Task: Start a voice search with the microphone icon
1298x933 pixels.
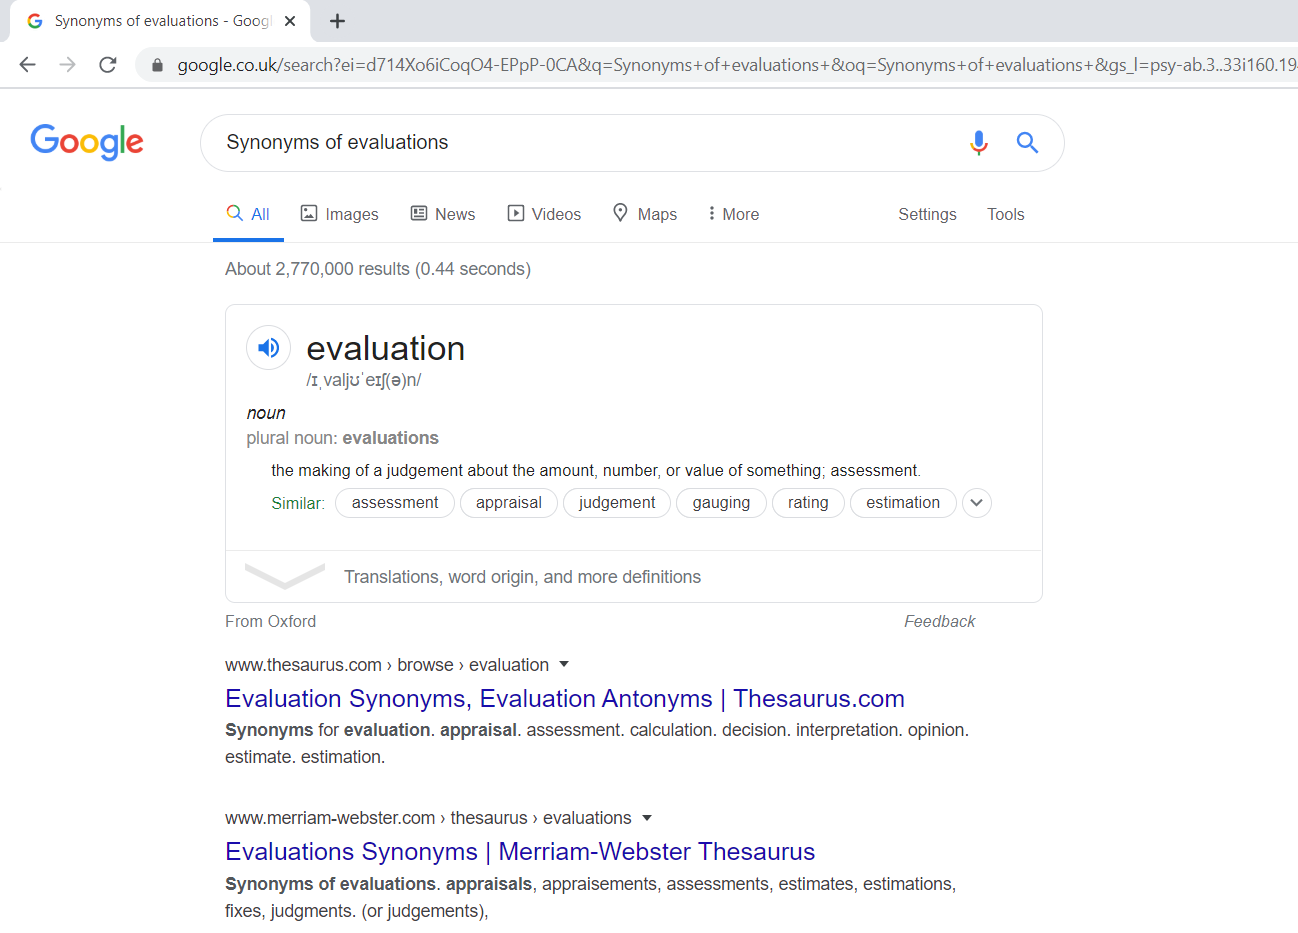Action: click(x=979, y=143)
